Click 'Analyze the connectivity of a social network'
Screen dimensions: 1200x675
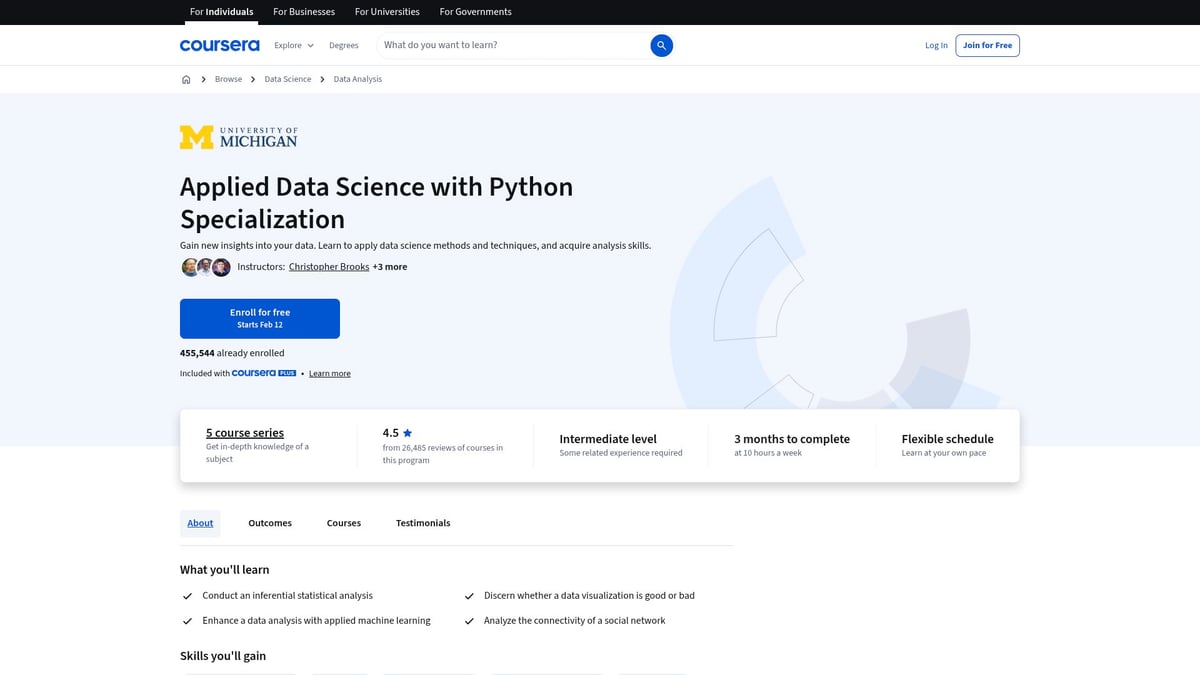tap(575, 620)
